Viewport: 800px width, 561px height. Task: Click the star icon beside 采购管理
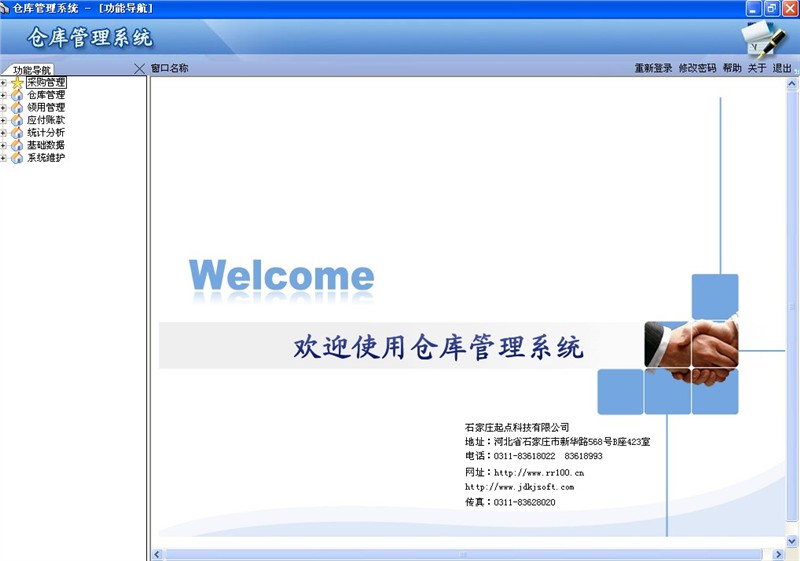17,83
